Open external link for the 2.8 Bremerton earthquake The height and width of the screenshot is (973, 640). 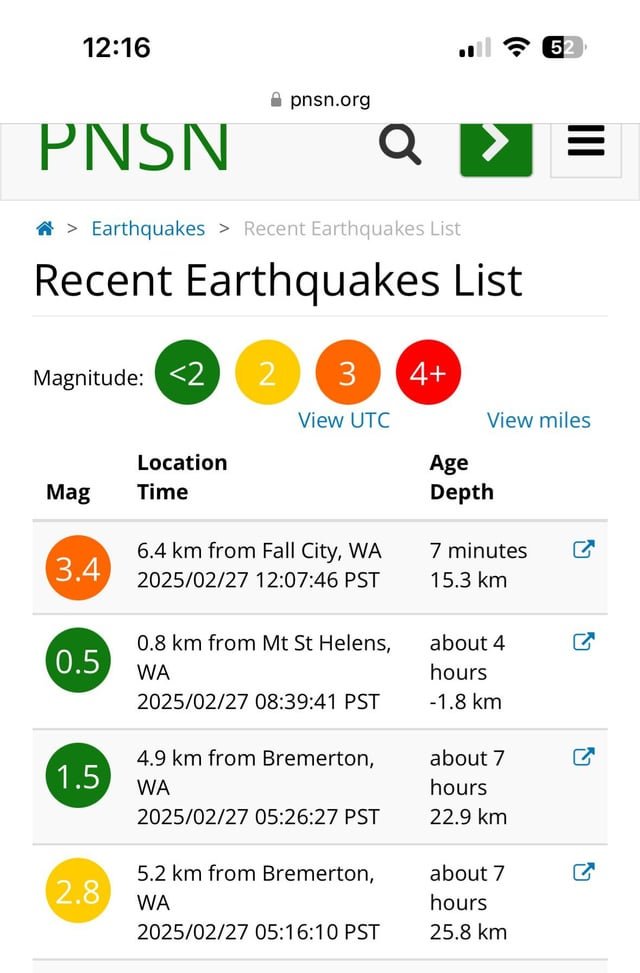583,872
